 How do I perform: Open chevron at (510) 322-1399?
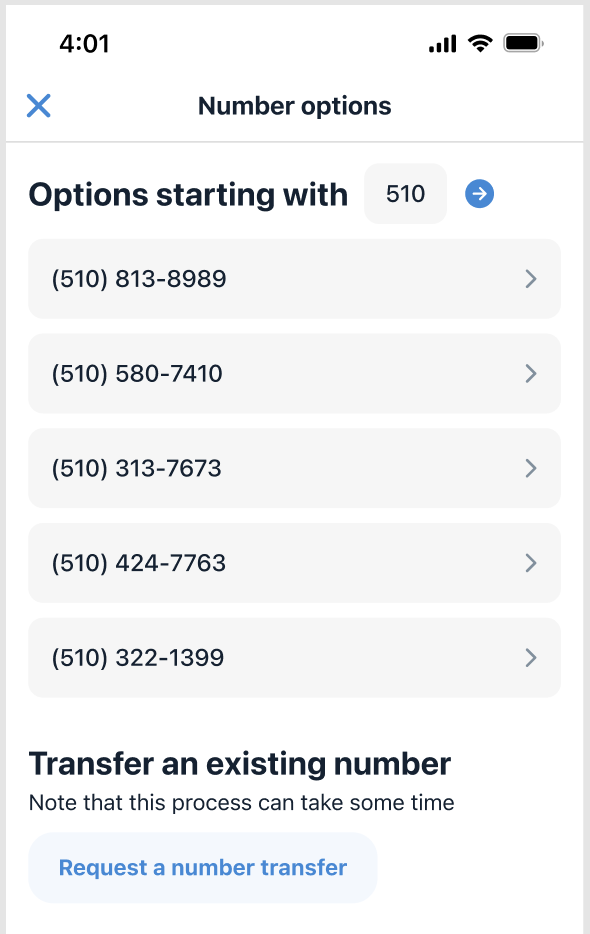coord(531,658)
